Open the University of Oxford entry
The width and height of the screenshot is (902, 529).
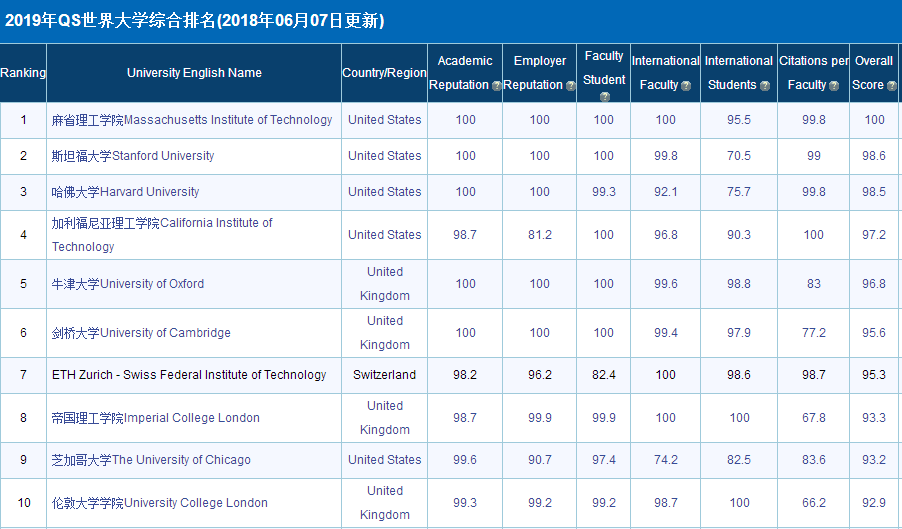click(128, 284)
